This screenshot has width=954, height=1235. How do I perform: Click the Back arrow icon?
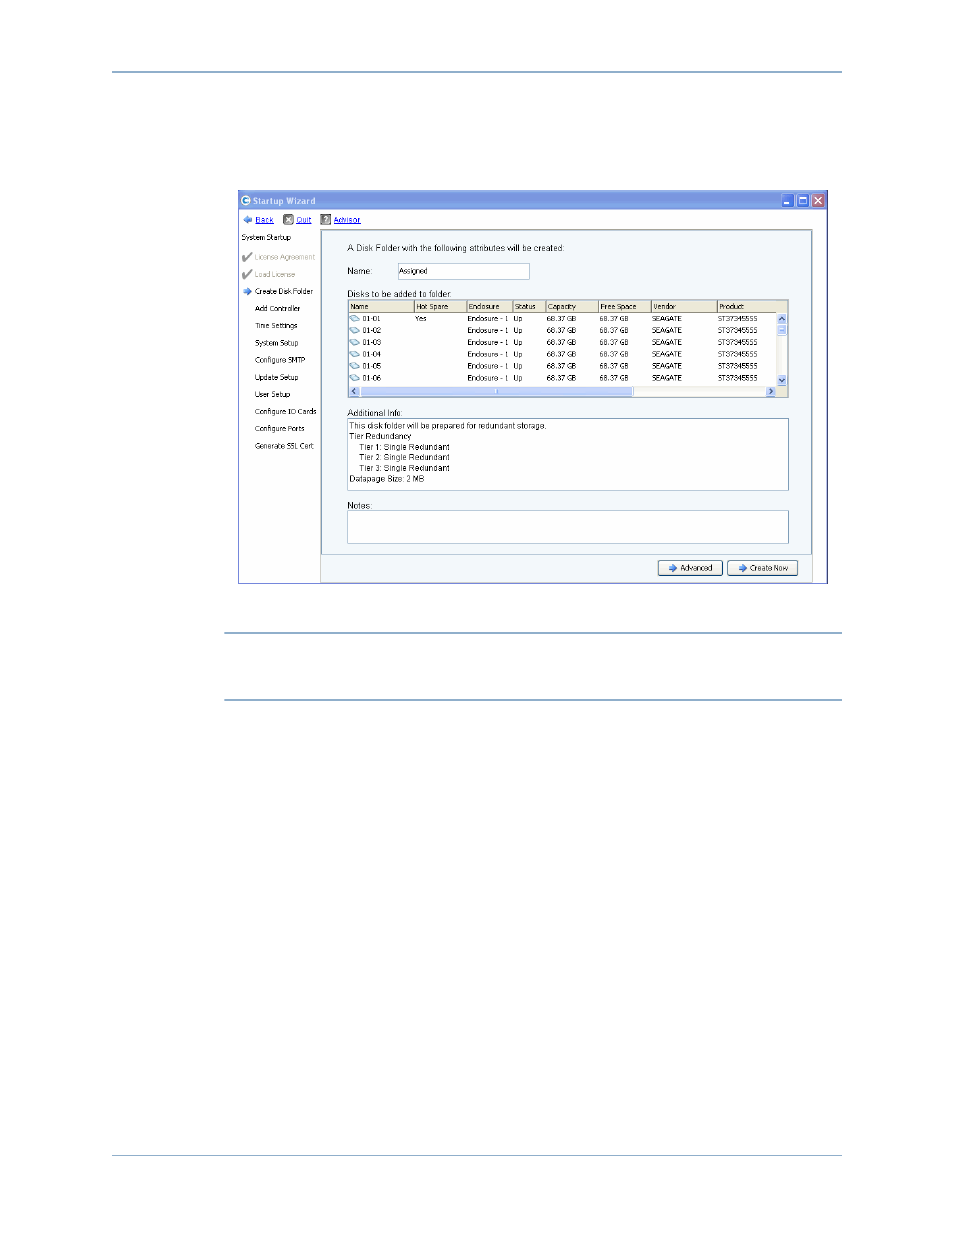coord(247,219)
